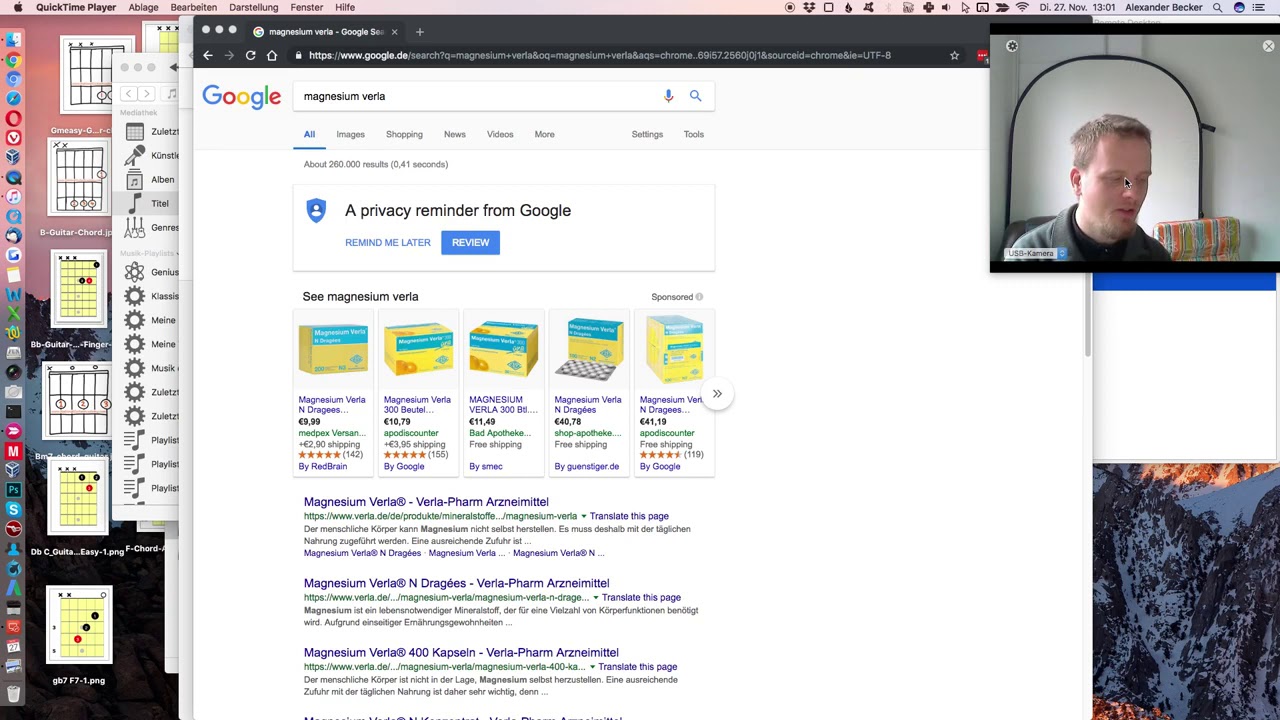Open Microsoft Word from the Dock
1280x720 pixels.
click(13, 293)
